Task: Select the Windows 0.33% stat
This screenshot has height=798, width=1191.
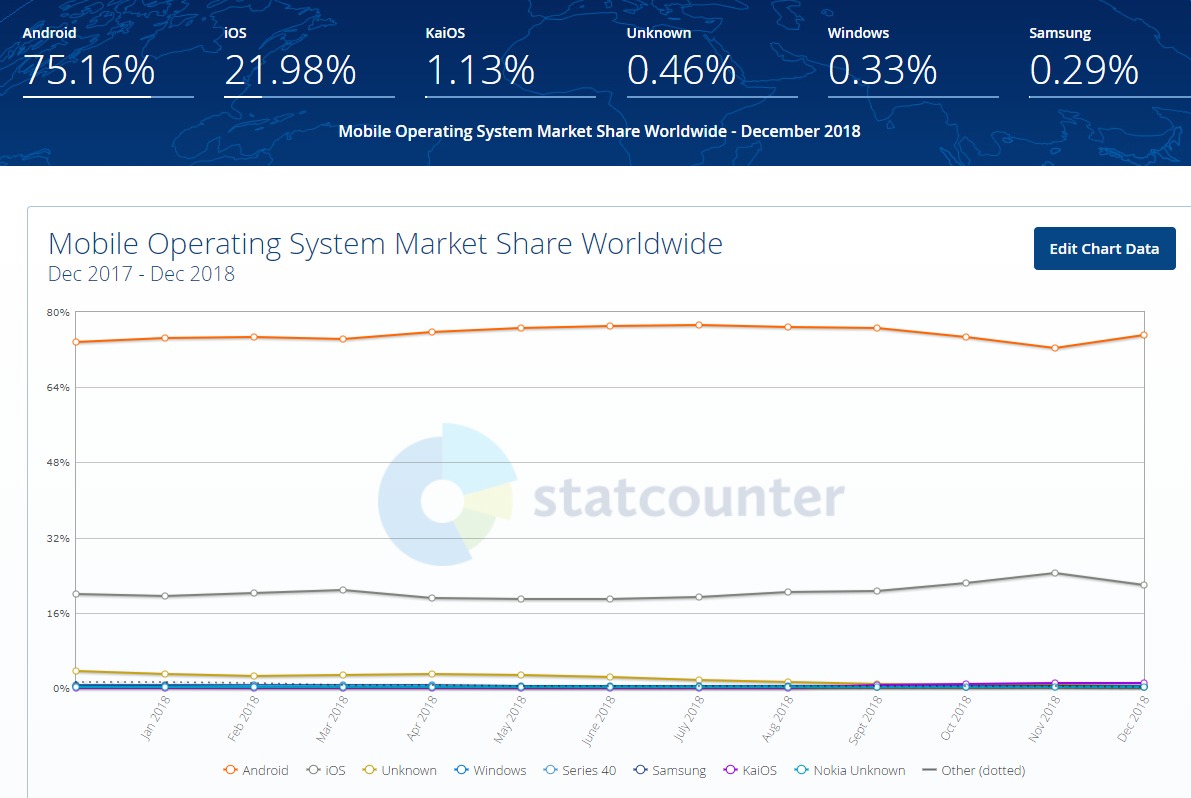Action: [x=913, y=61]
